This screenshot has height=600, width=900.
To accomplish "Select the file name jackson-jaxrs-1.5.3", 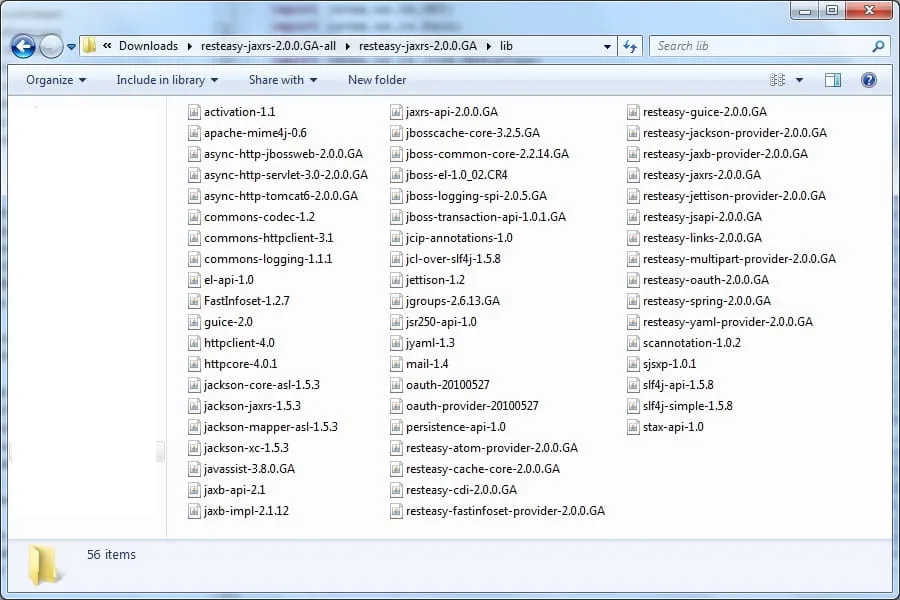I will (x=253, y=406).
